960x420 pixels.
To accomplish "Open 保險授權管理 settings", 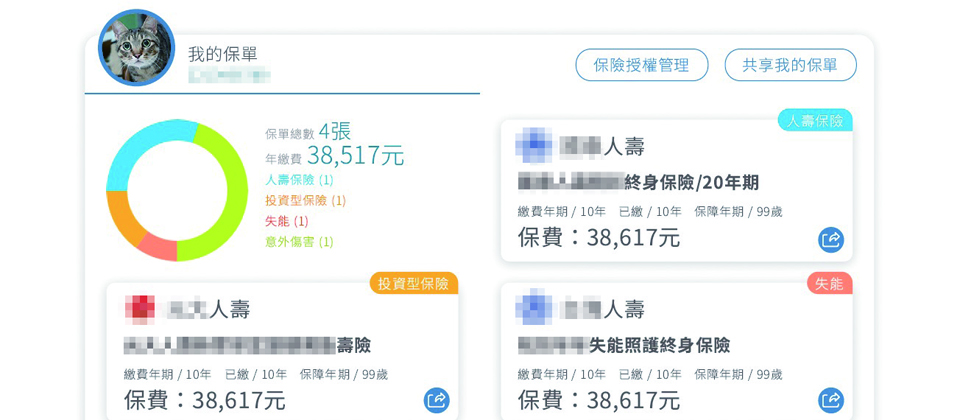I will click(642, 65).
